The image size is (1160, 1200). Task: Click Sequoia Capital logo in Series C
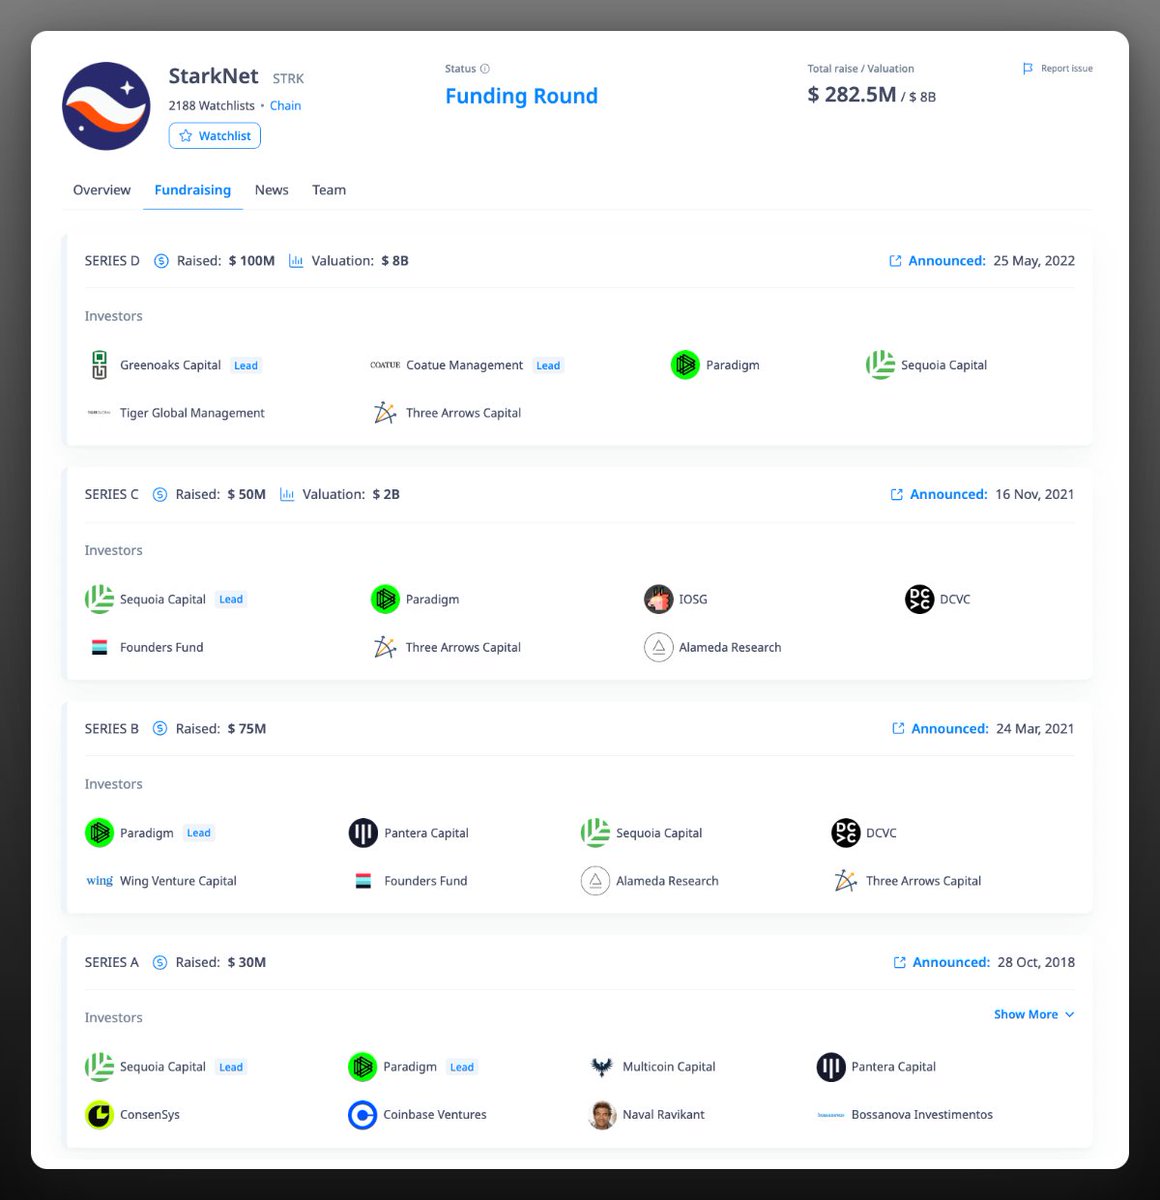(x=99, y=599)
